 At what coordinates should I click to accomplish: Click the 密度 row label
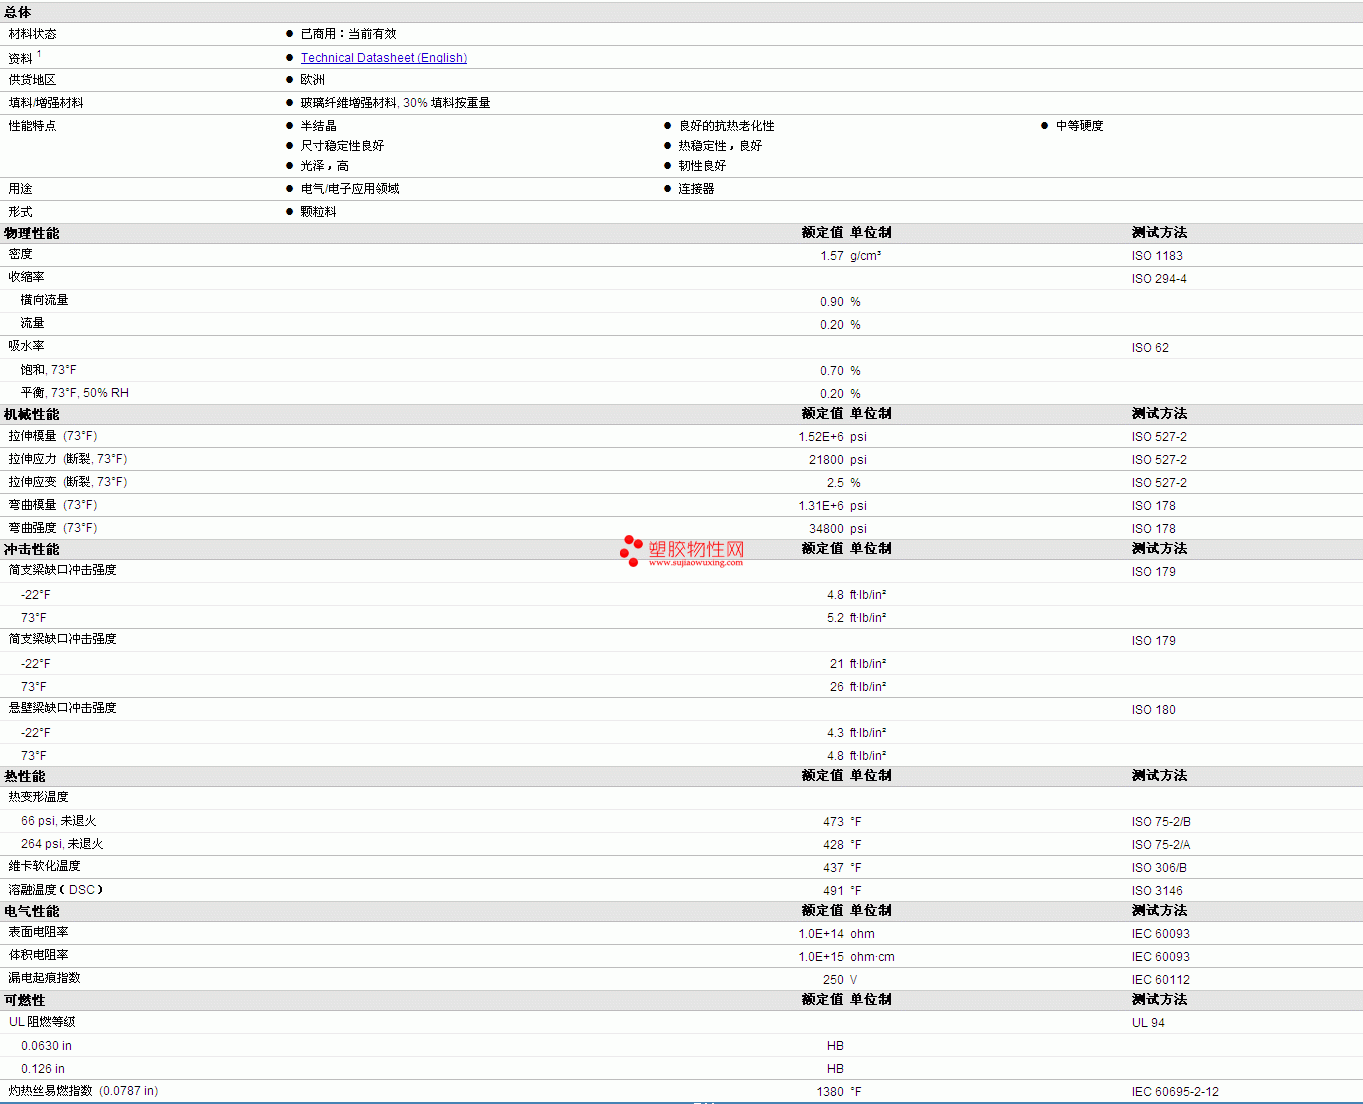pyautogui.click(x=21, y=255)
